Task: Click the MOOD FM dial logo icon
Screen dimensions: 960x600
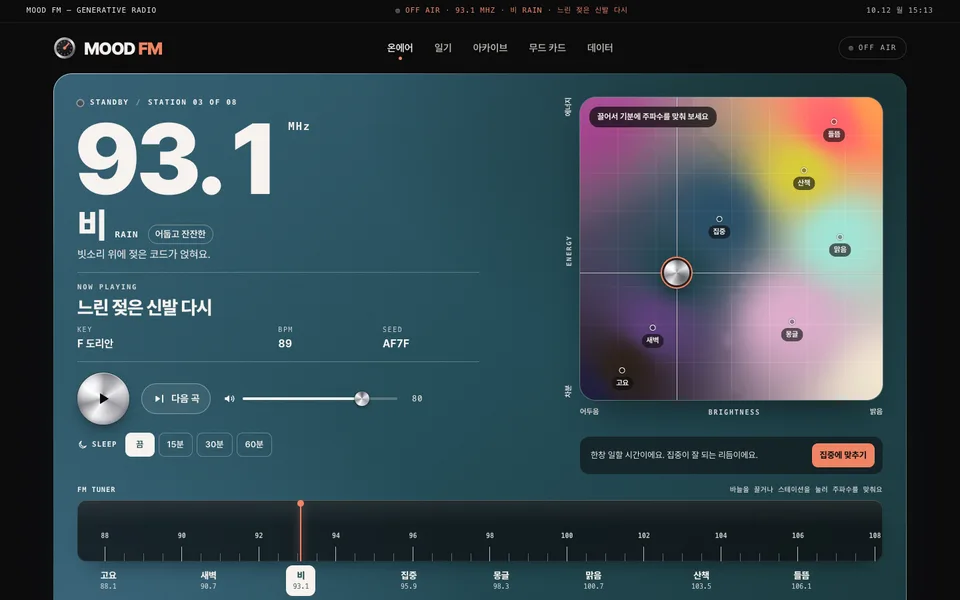Action: point(64,48)
